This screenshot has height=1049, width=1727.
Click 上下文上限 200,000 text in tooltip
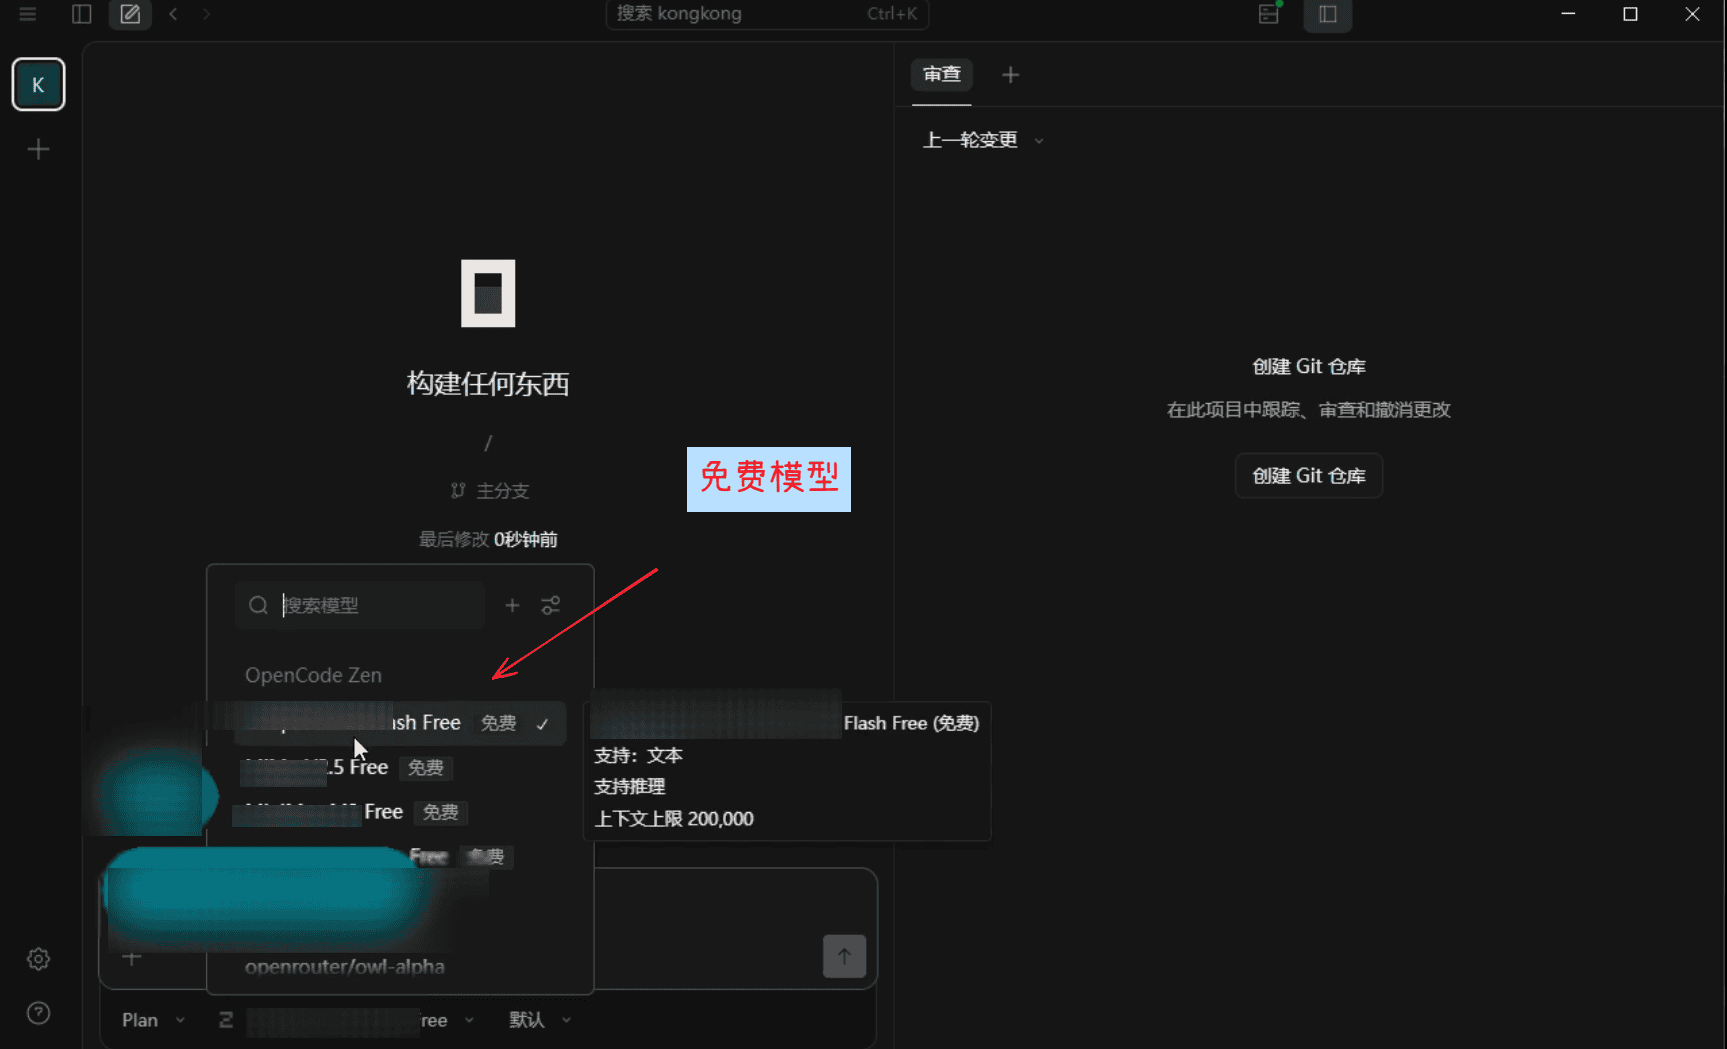(x=674, y=819)
